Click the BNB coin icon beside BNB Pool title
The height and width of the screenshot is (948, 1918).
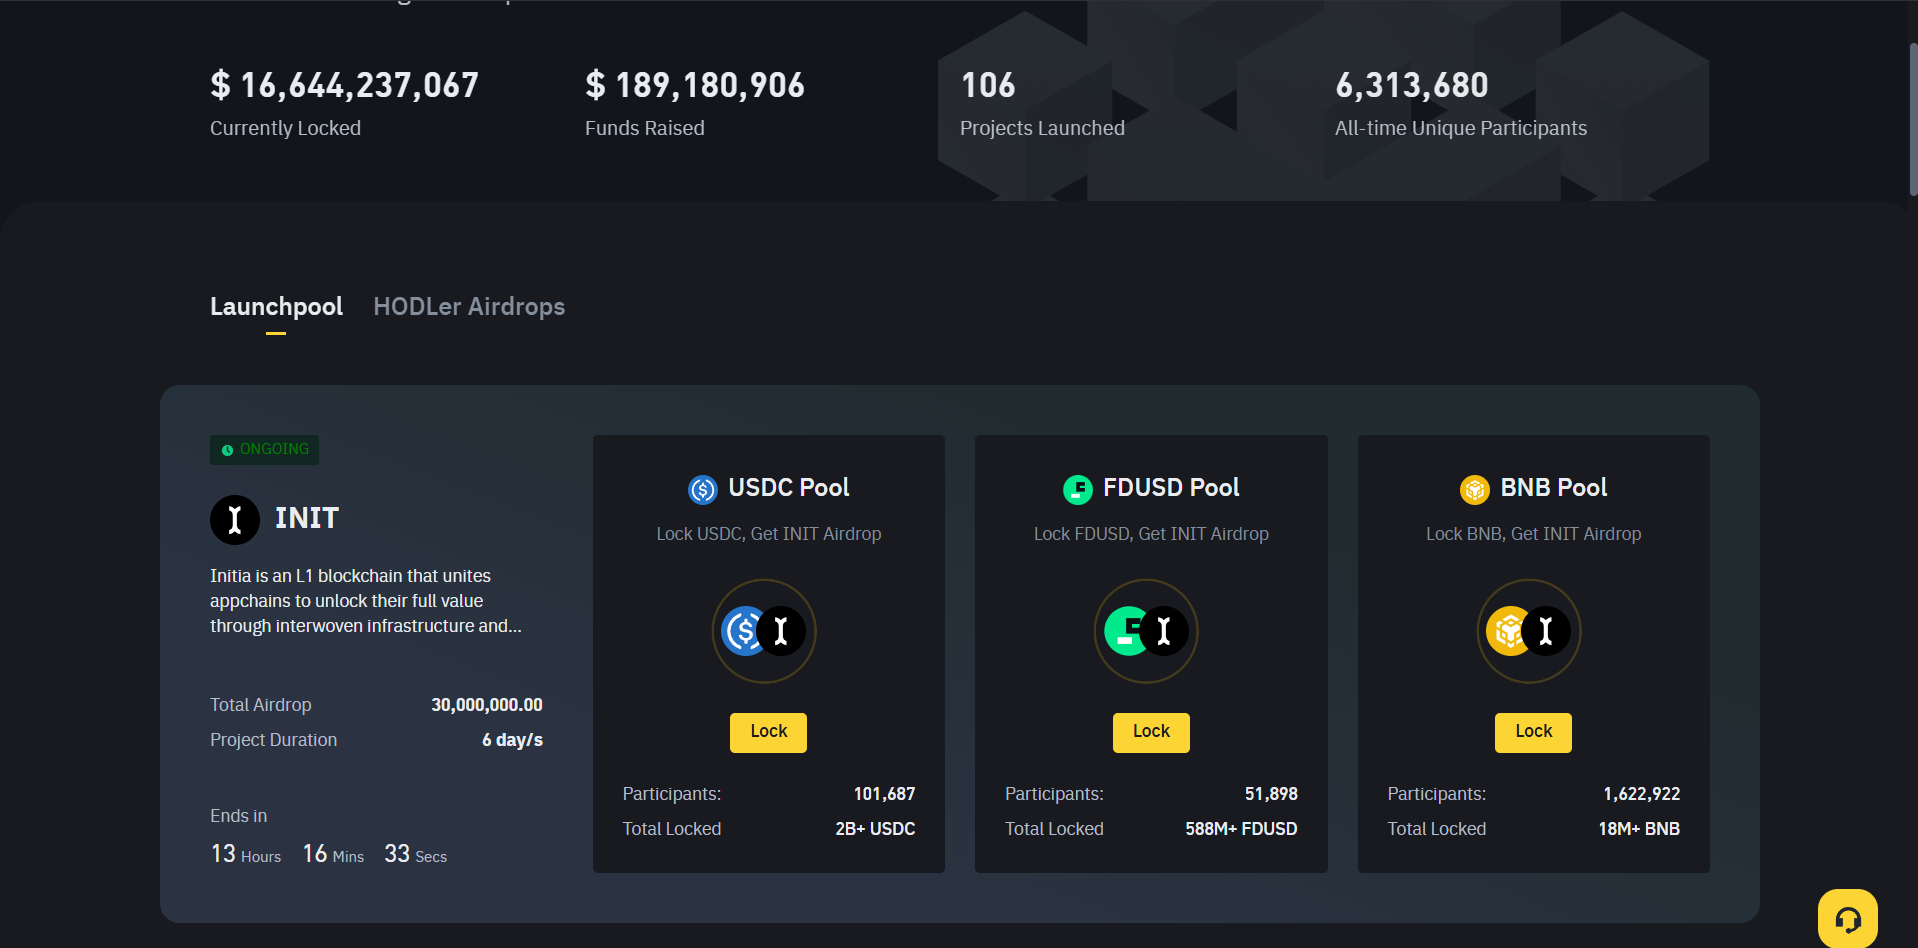pyautogui.click(x=1474, y=489)
